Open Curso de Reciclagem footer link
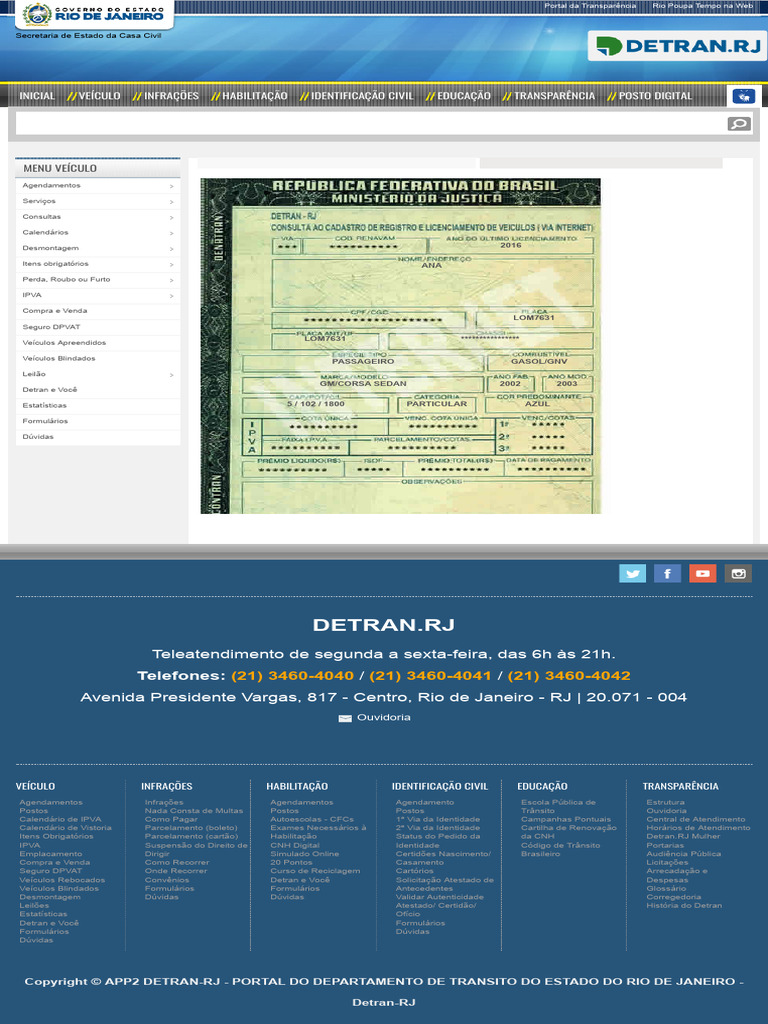This screenshot has height=1024, width=768. pyautogui.click(x=315, y=871)
